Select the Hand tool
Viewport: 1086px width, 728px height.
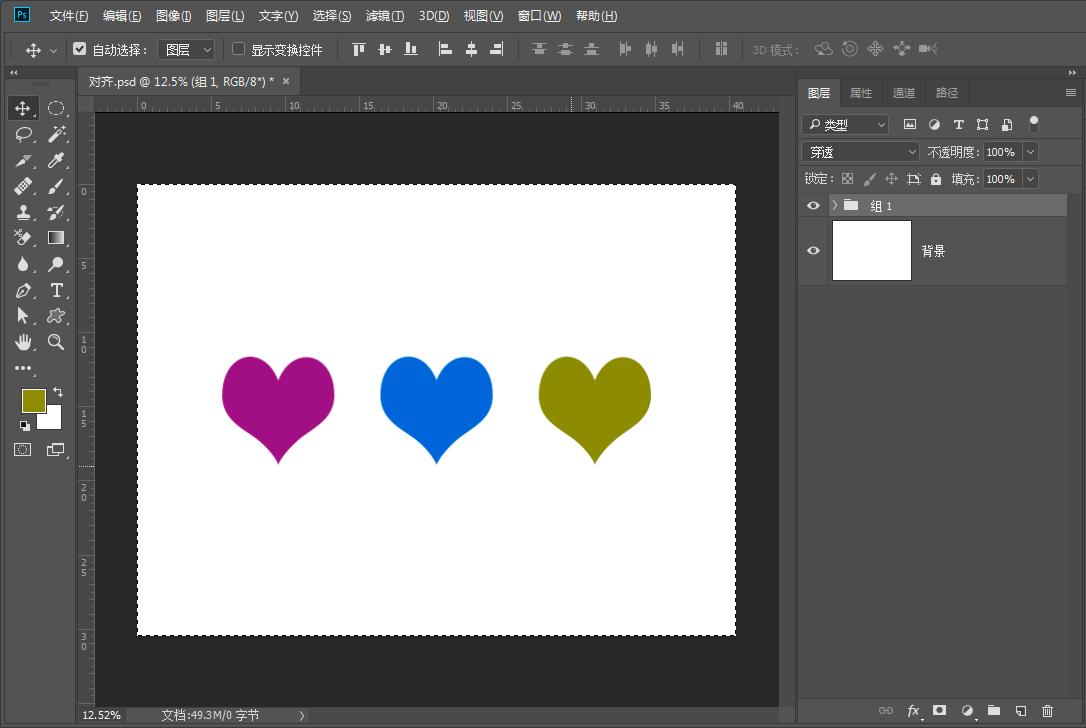[23, 342]
